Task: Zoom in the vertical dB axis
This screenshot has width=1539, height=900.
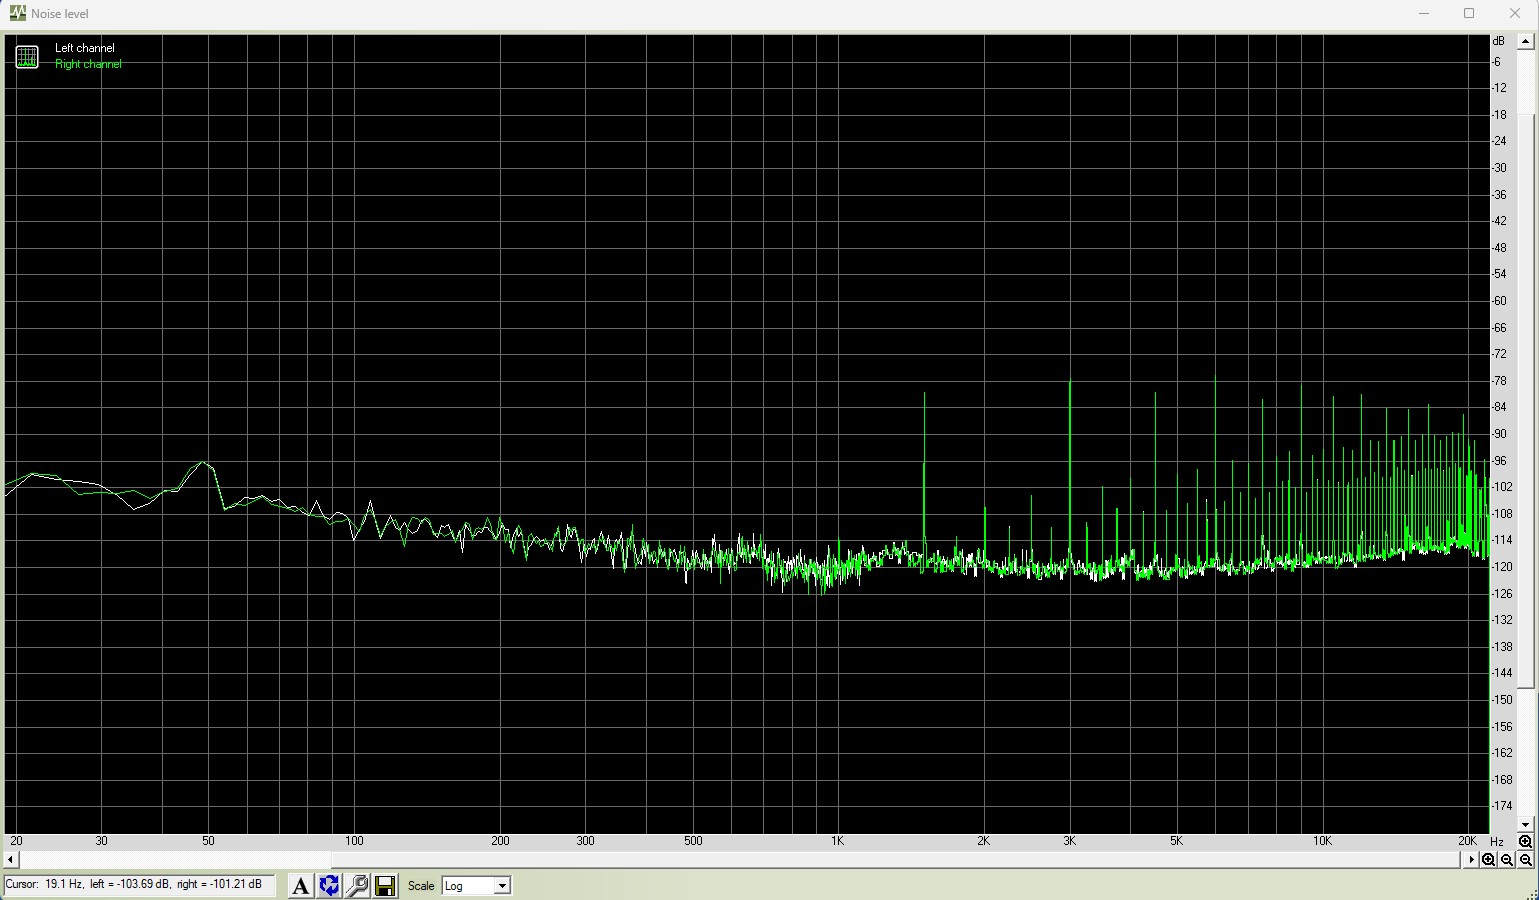Action: click(x=1525, y=841)
